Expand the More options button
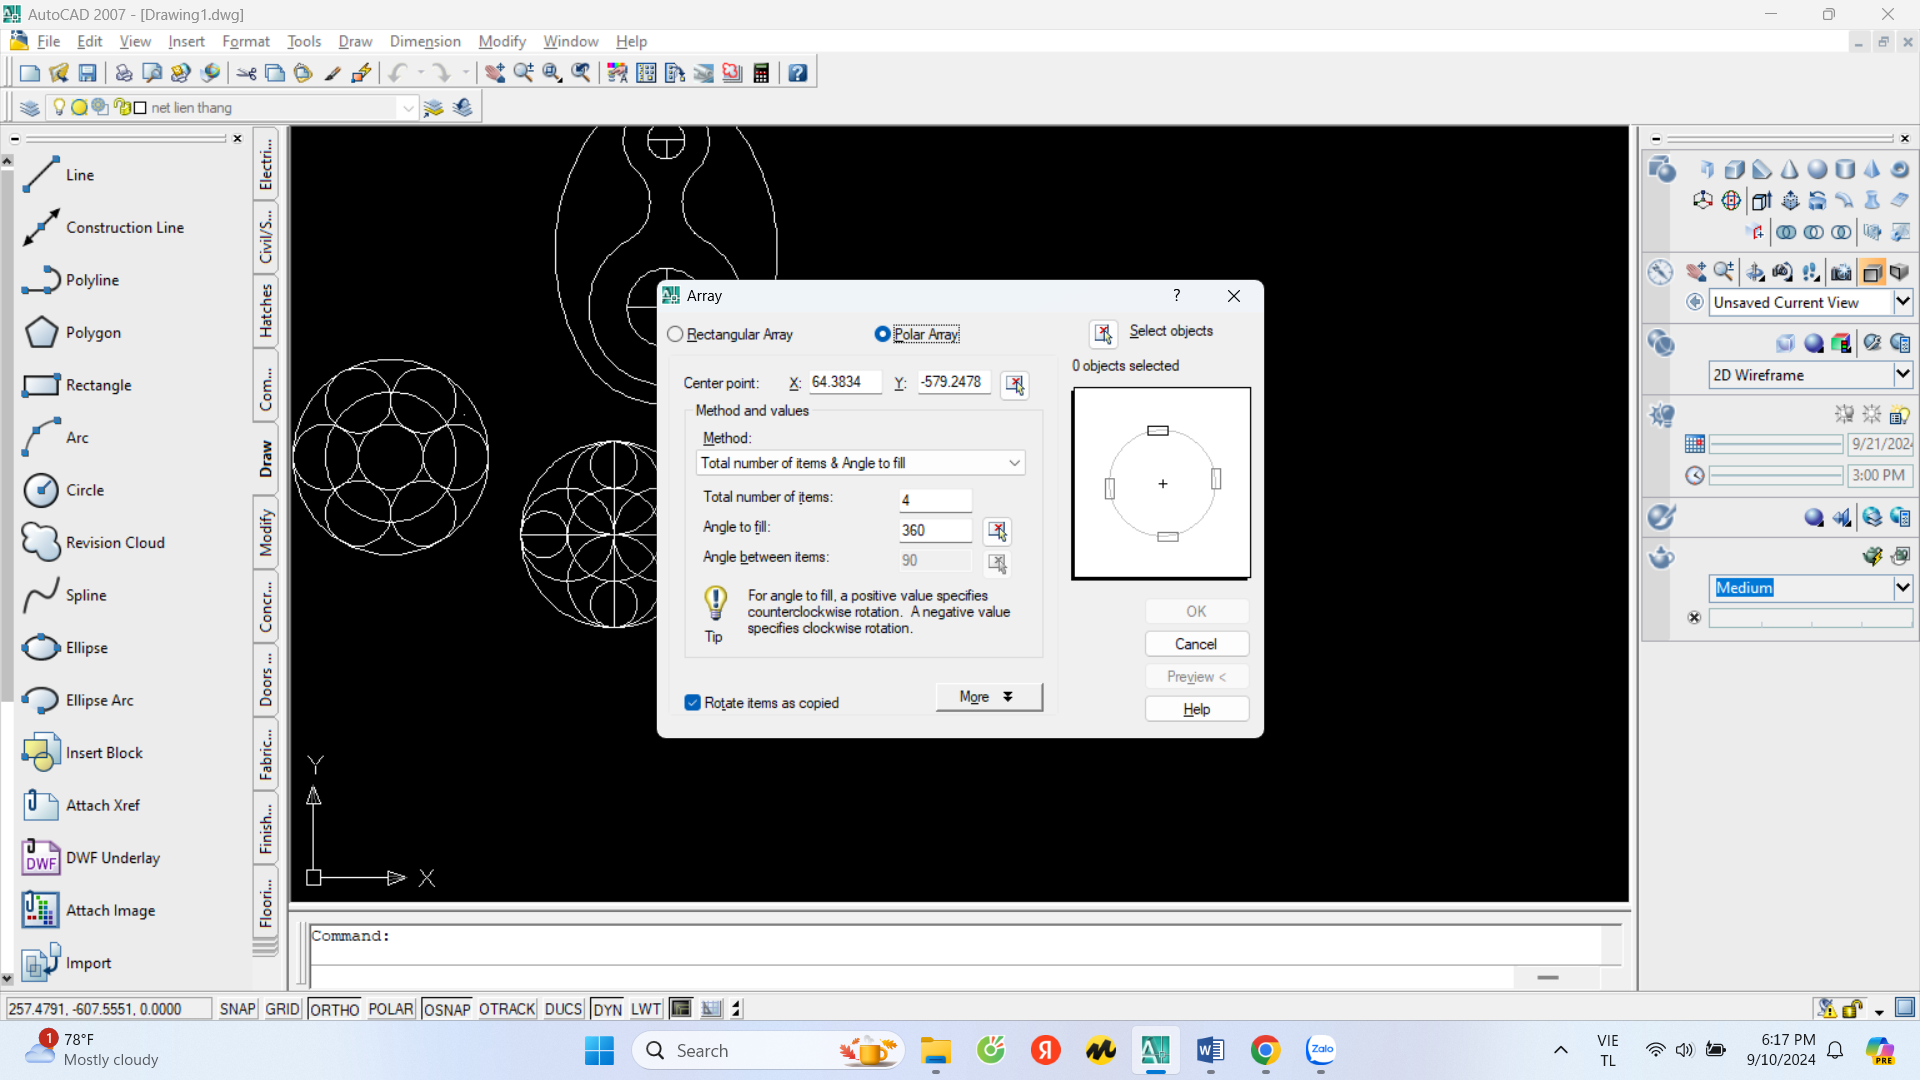The height and width of the screenshot is (1080, 1920). (x=988, y=697)
